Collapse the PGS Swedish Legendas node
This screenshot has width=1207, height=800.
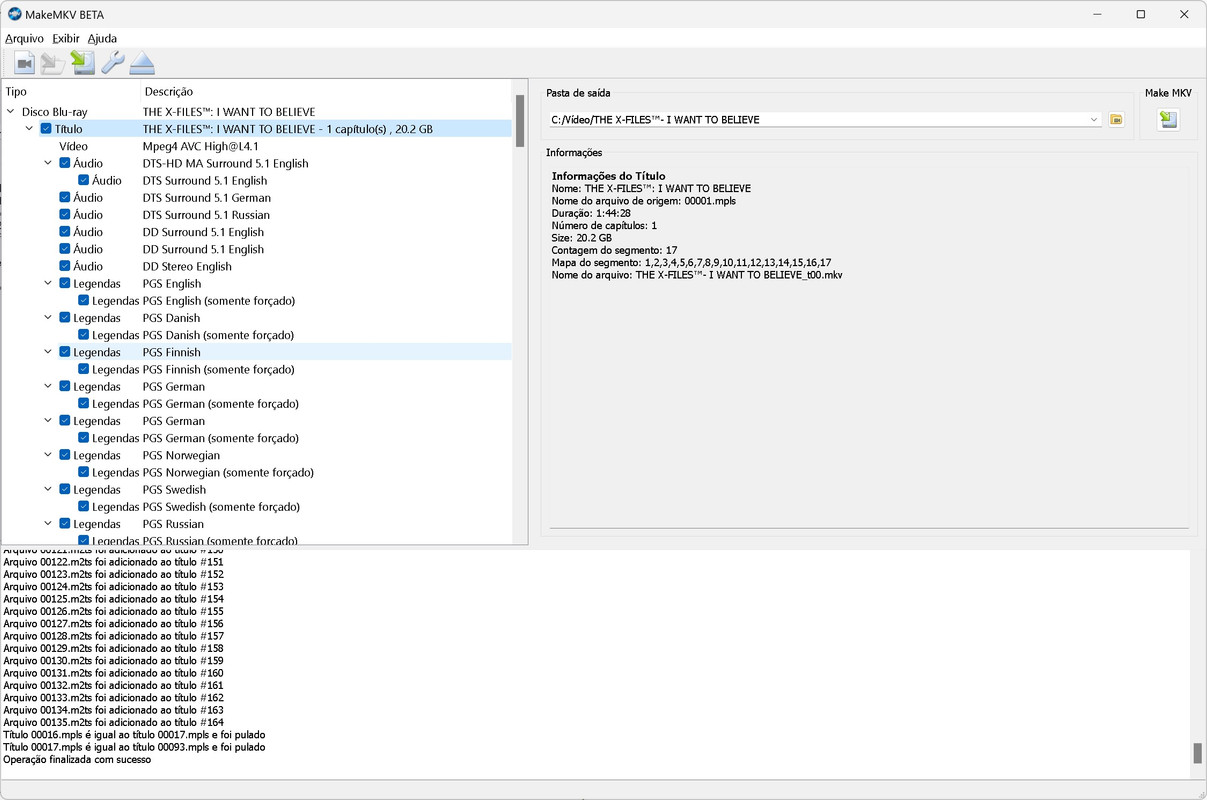click(48, 490)
